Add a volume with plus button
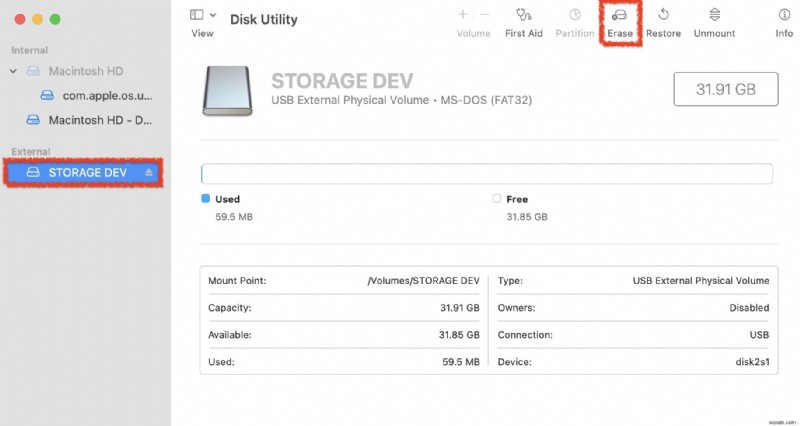This screenshot has height=426, width=800. pos(463,15)
